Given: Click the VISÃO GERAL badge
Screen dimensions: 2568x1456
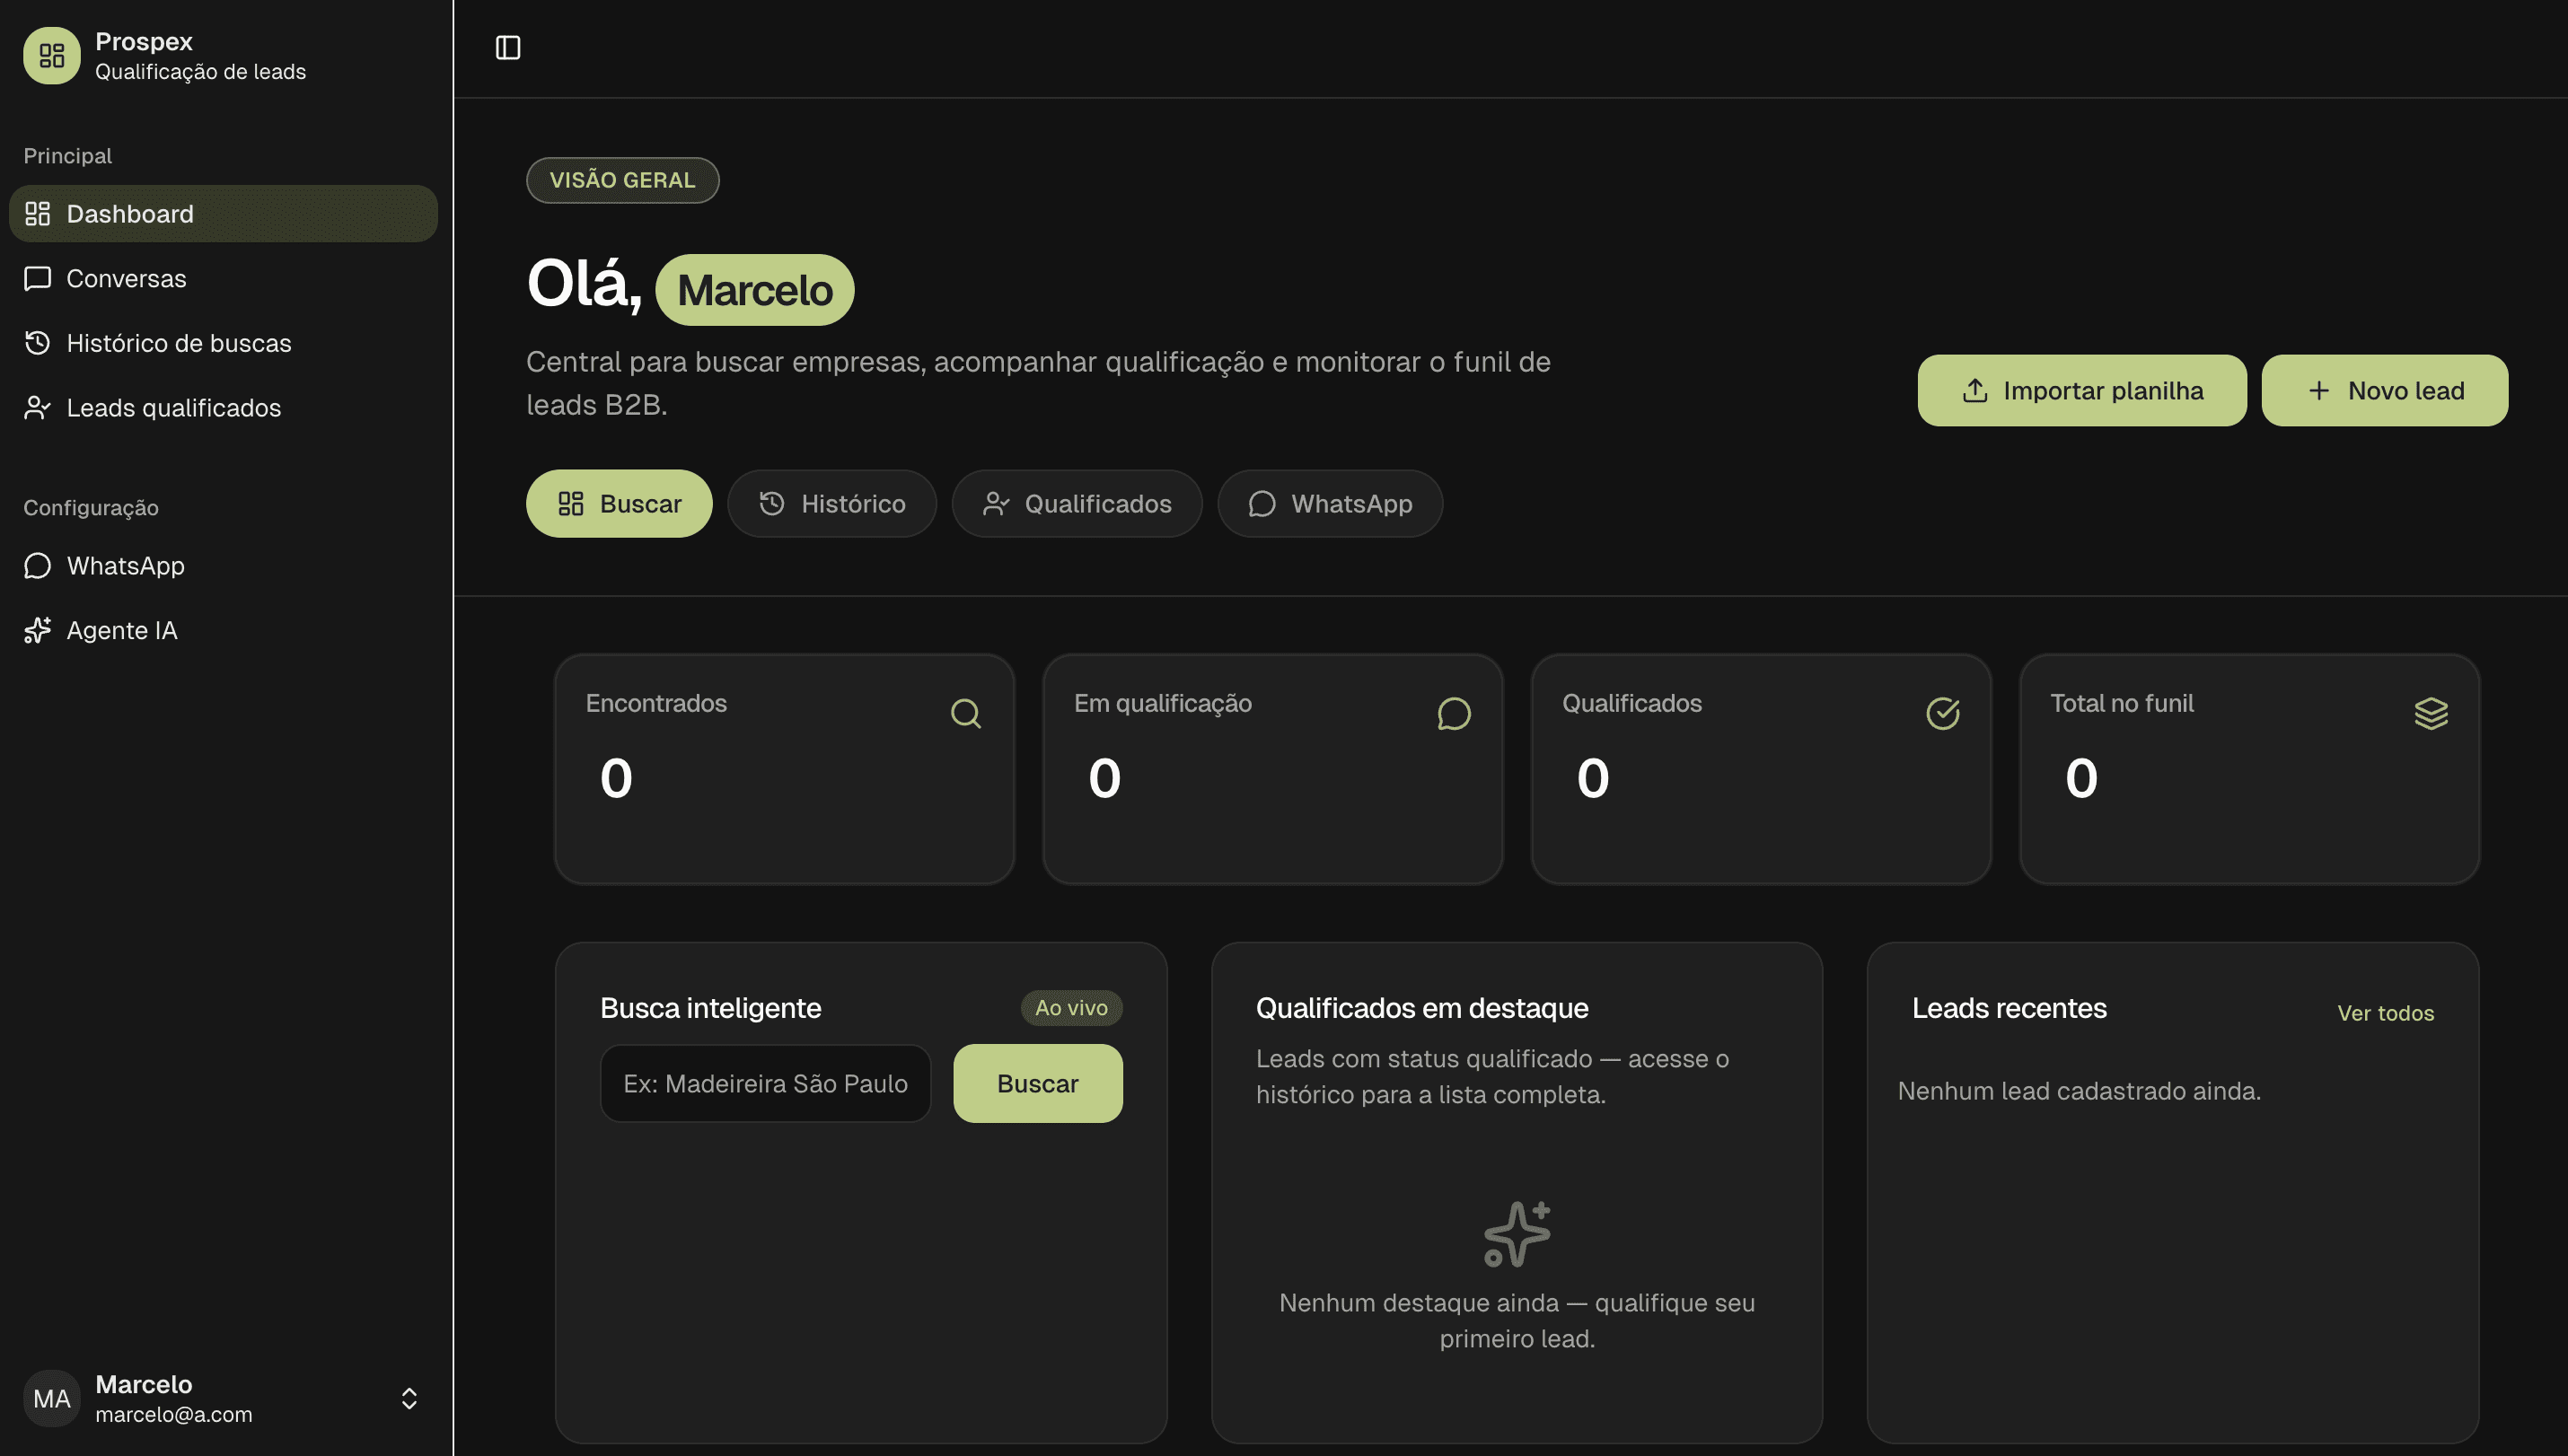Looking at the screenshot, I should click(622, 180).
